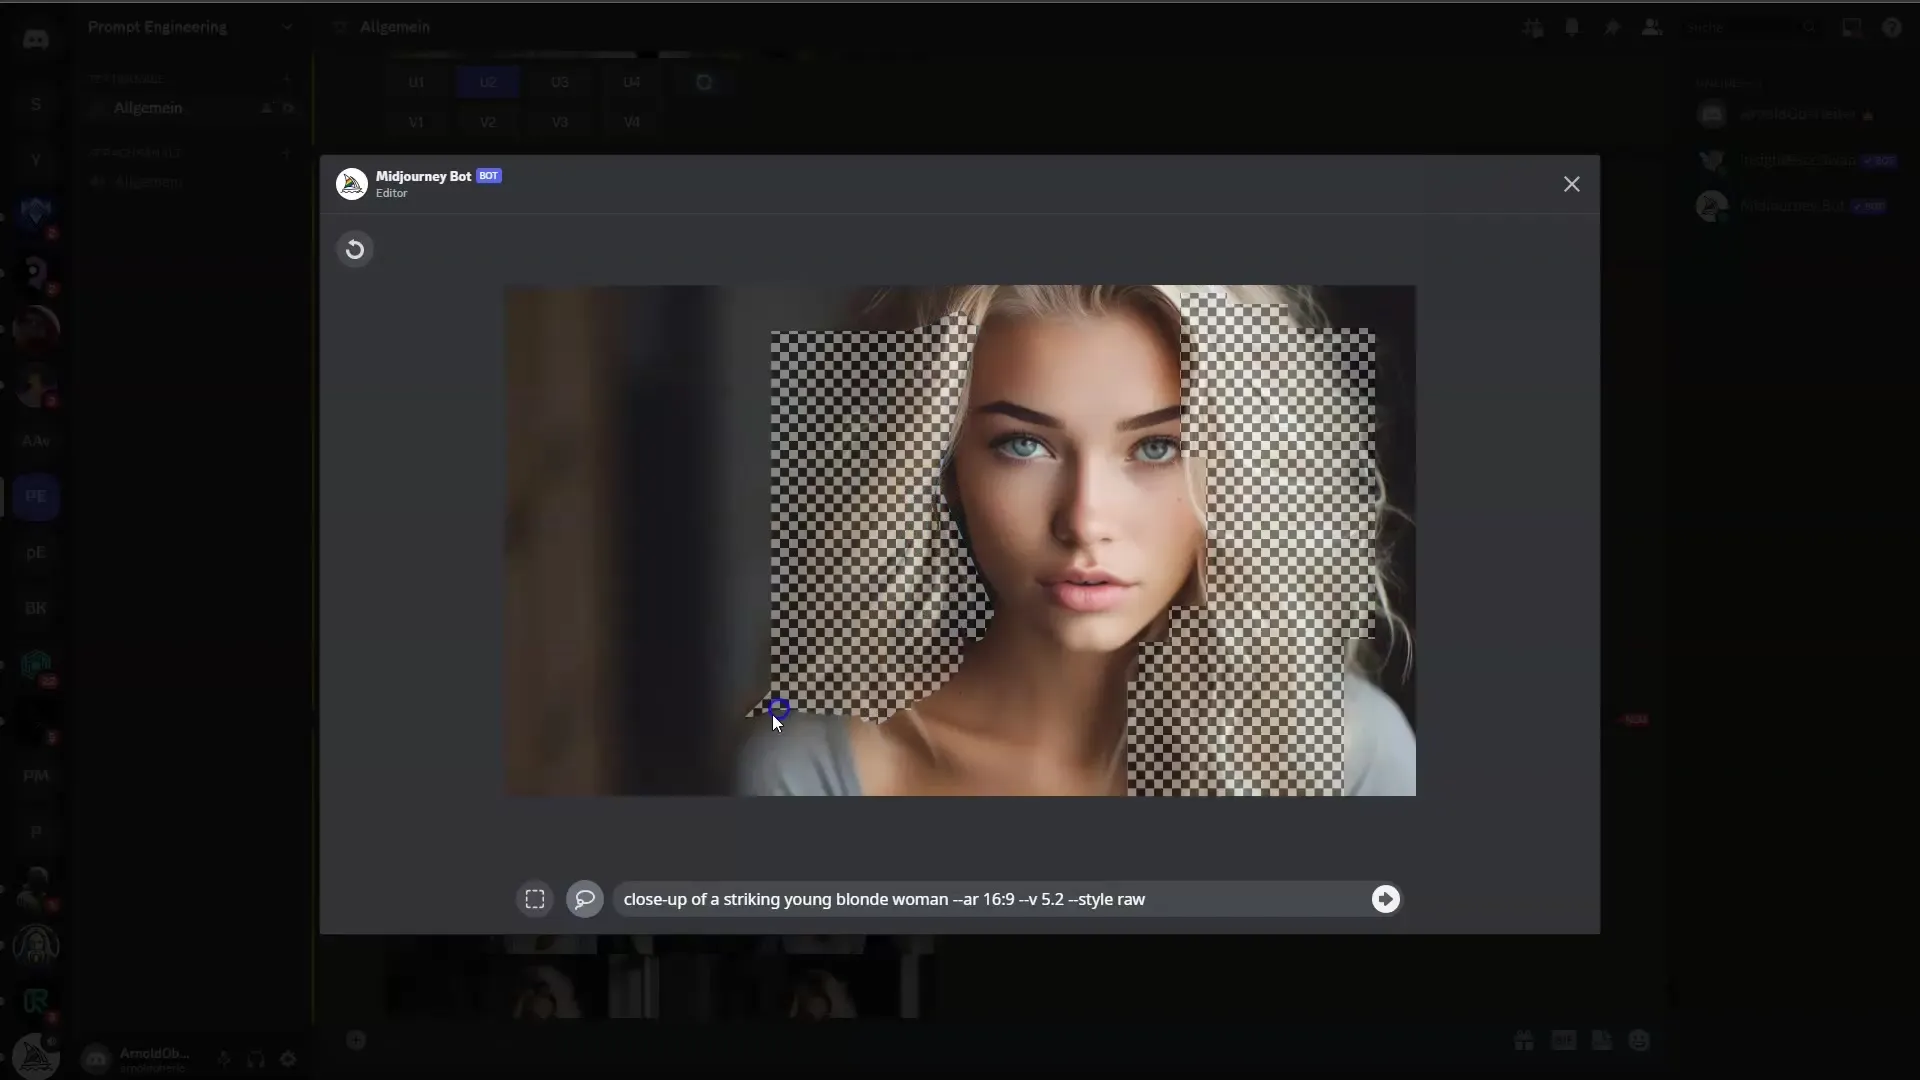The height and width of the screenshot is (1080, 1920).
Task: Toggle the member list icon
Action: [1652, 28]
